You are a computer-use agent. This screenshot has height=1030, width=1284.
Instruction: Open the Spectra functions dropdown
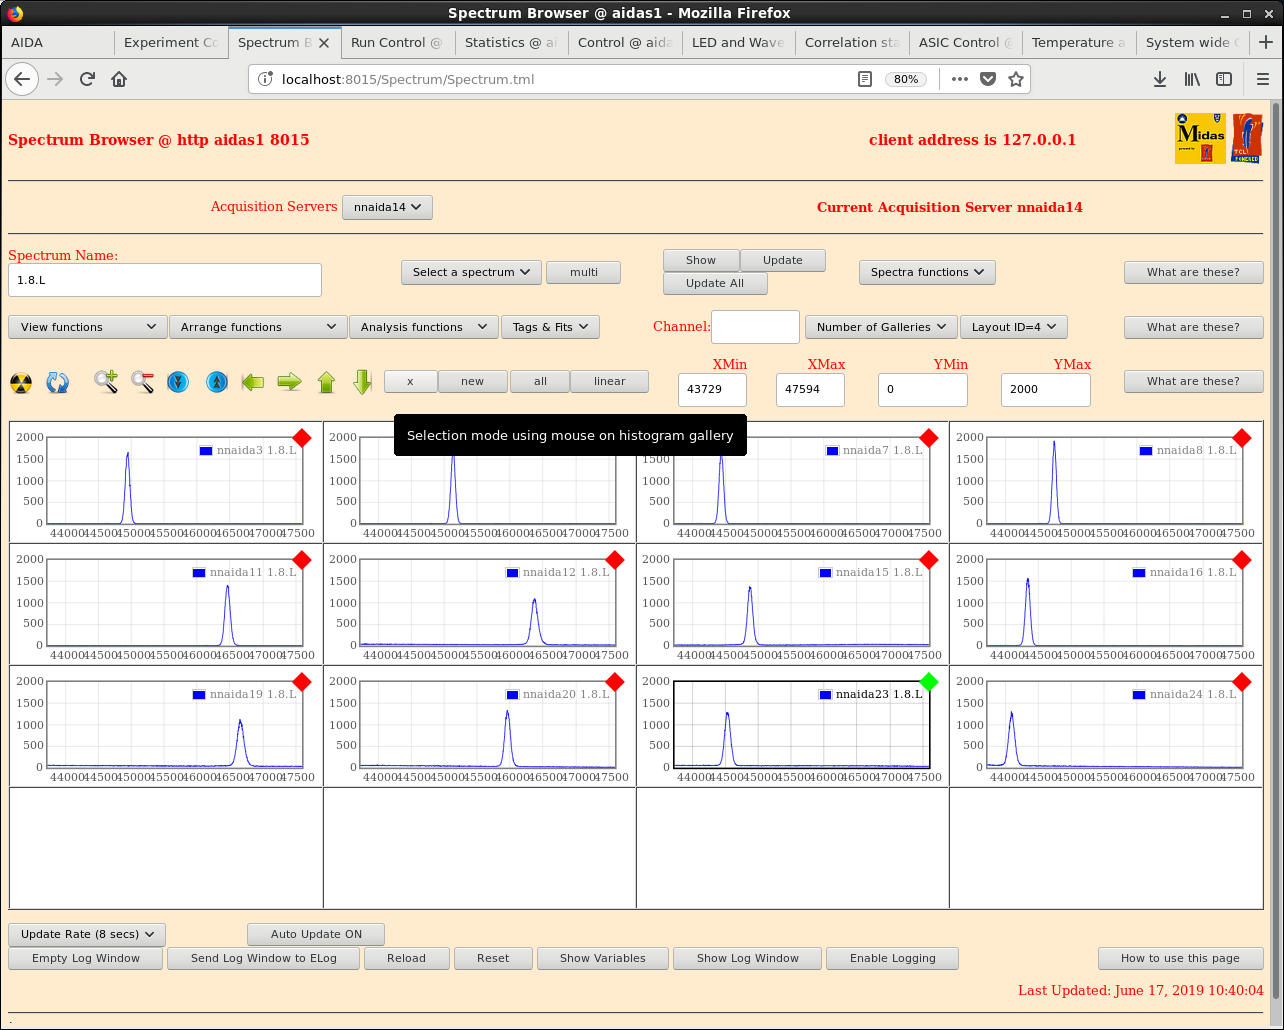(927, 272)
